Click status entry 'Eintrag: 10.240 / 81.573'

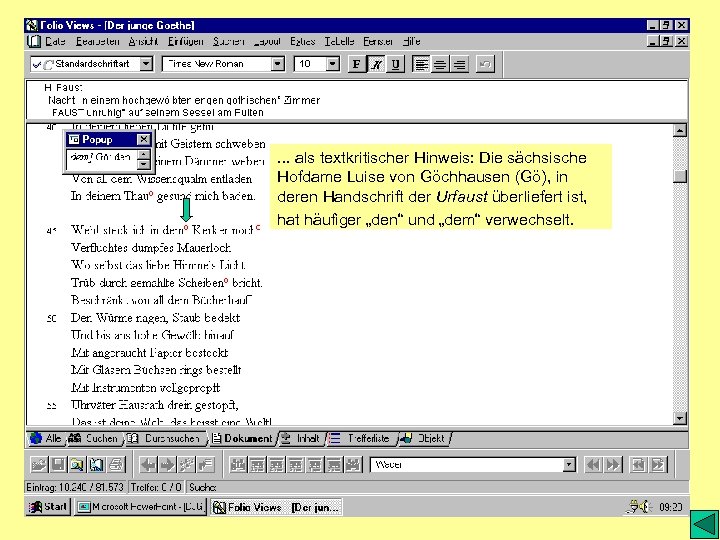[x=75, y=487]
